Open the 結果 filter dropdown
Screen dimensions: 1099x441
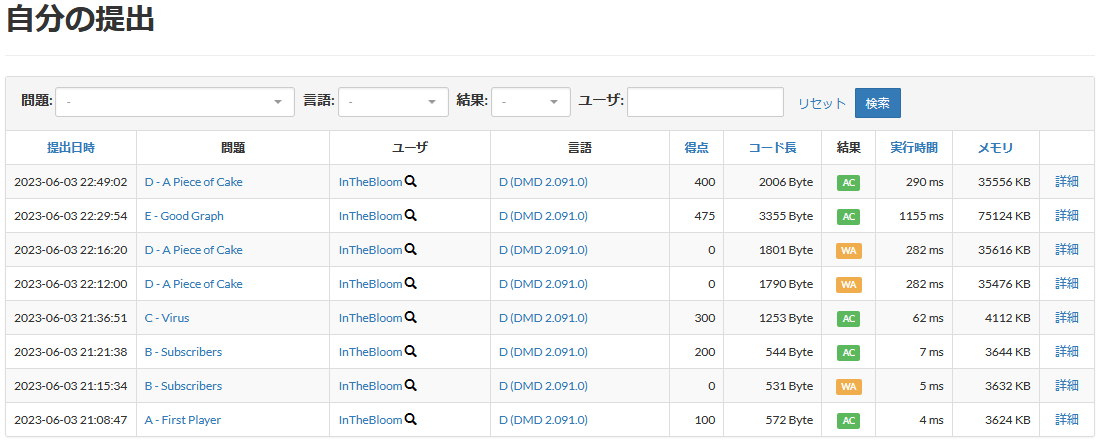(x=531, y=102)
